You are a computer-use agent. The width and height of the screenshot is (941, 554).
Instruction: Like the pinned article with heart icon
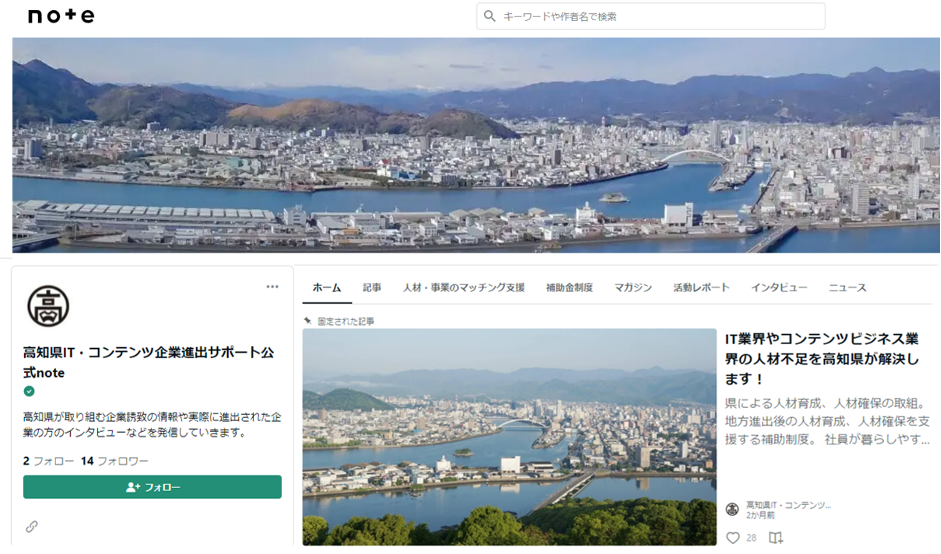pyautogui.click(x=733, y=537)
